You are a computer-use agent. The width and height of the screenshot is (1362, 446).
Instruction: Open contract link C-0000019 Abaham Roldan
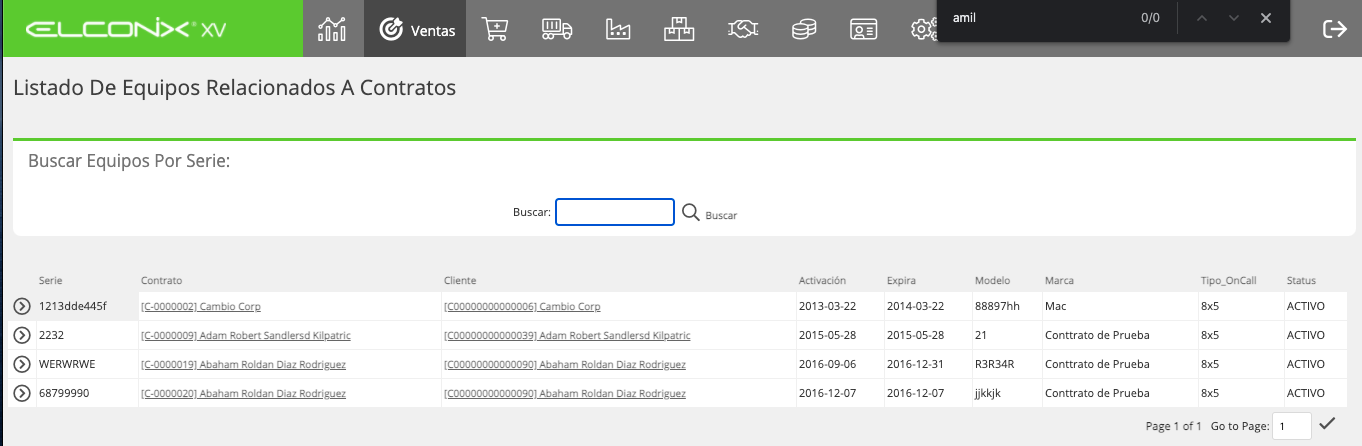click(243, 365)
